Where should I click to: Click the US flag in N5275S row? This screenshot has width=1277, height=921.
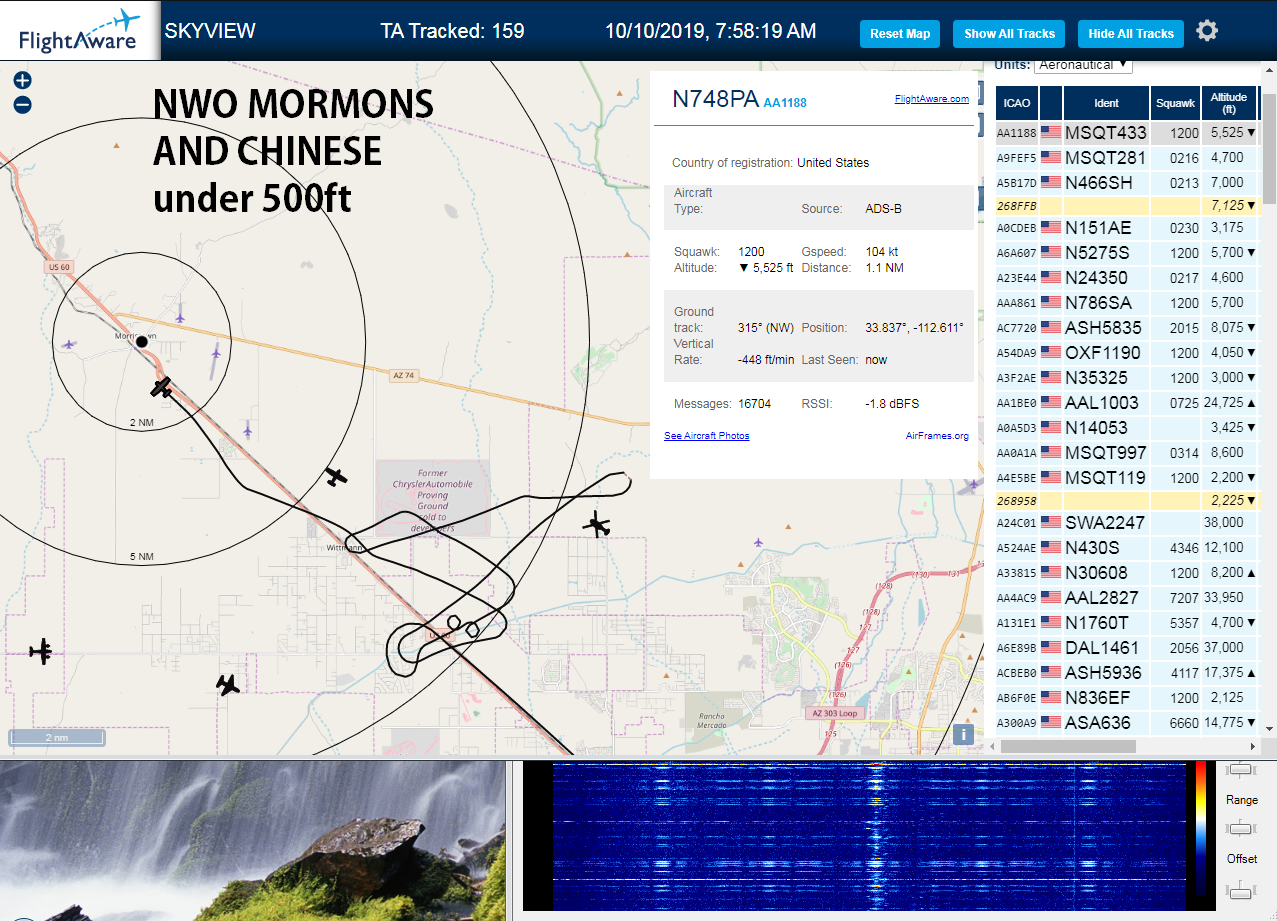(1051, 252)
